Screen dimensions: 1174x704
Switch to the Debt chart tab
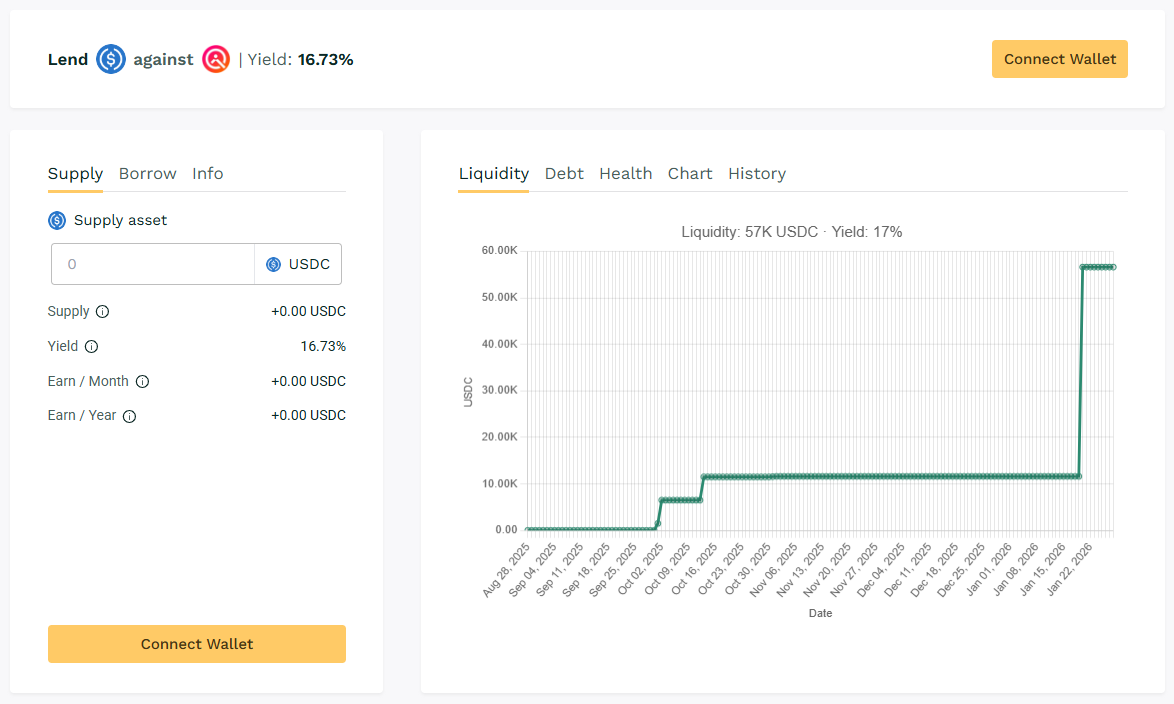tap(564, 174)
